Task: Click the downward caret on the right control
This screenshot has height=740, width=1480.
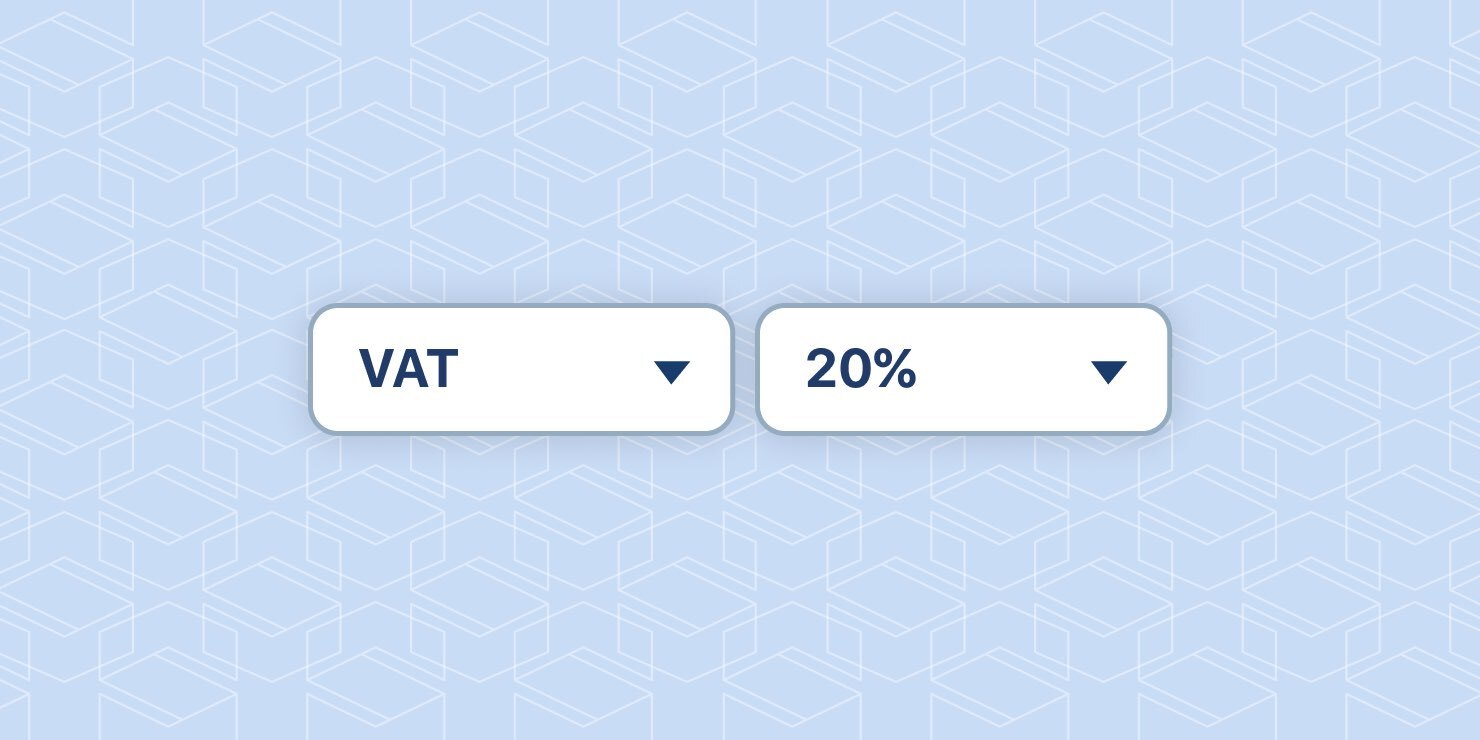Action: click(x=1109, y=369)
